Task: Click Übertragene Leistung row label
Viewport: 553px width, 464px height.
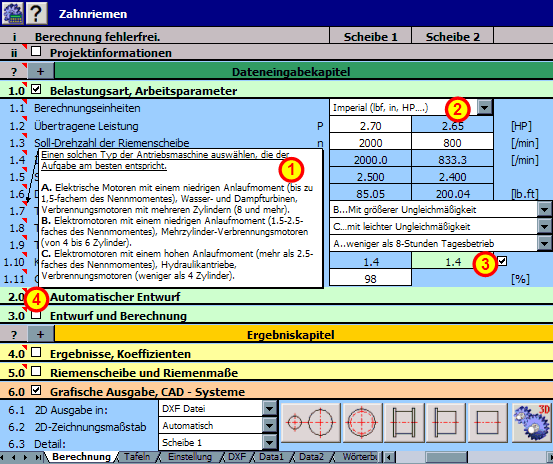Action: 86,126
